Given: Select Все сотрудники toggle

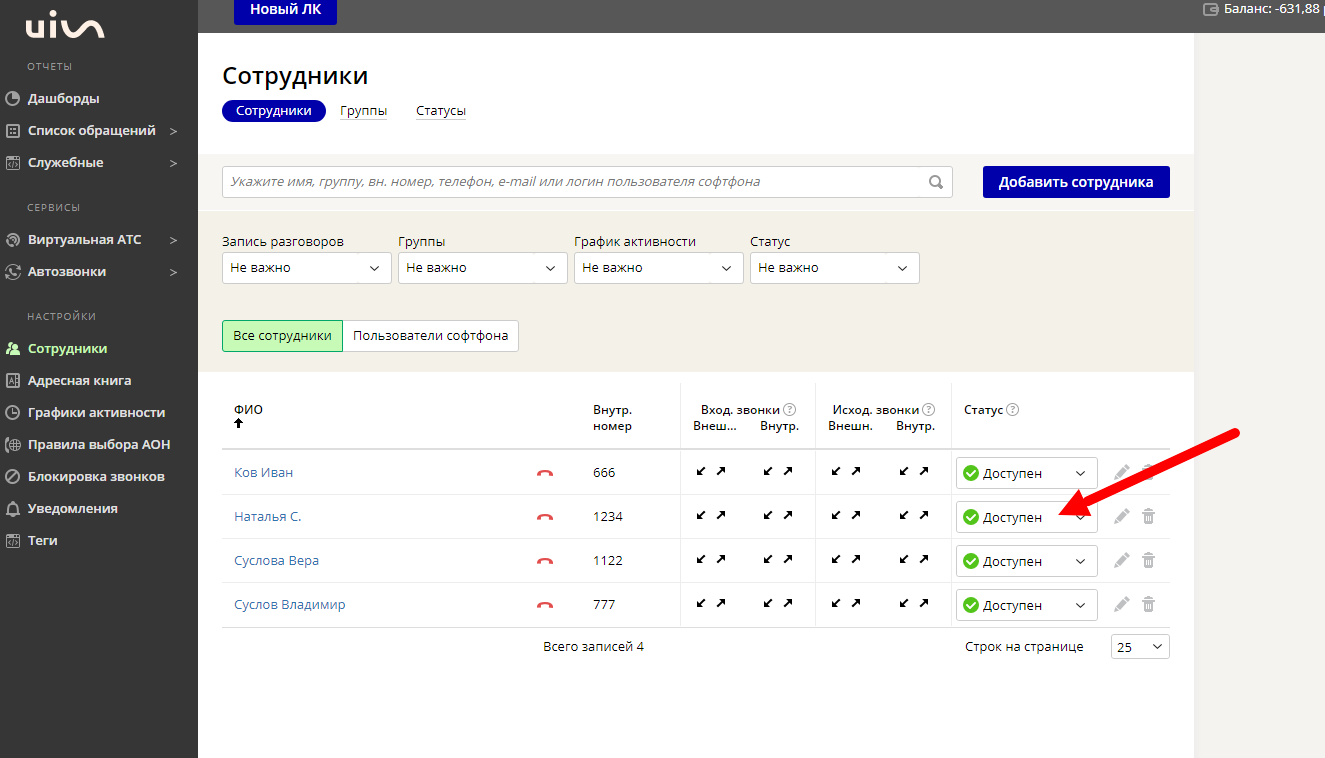Looking at the screenshot, I should coord(282,336).
